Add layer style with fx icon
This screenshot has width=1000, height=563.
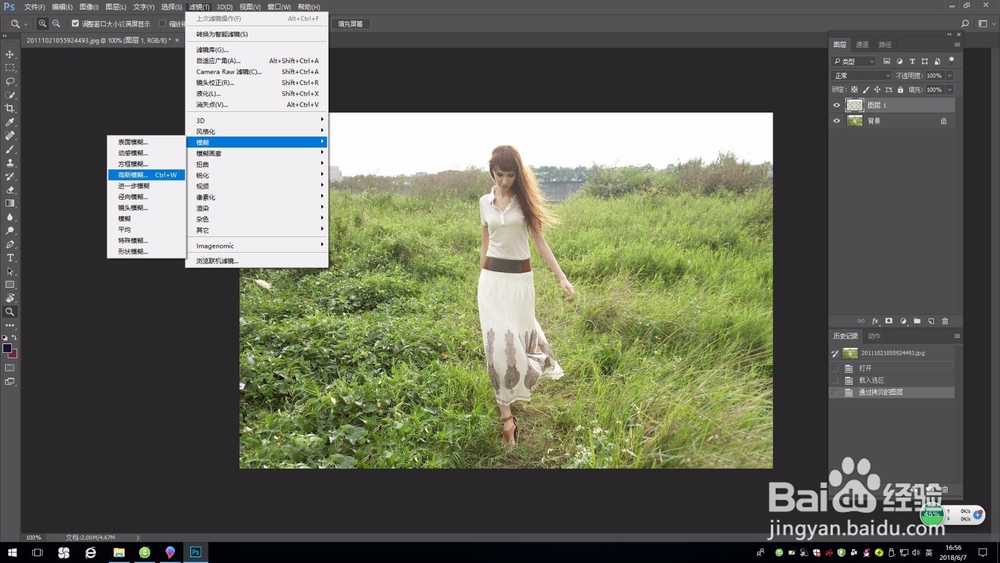[875, 321]
